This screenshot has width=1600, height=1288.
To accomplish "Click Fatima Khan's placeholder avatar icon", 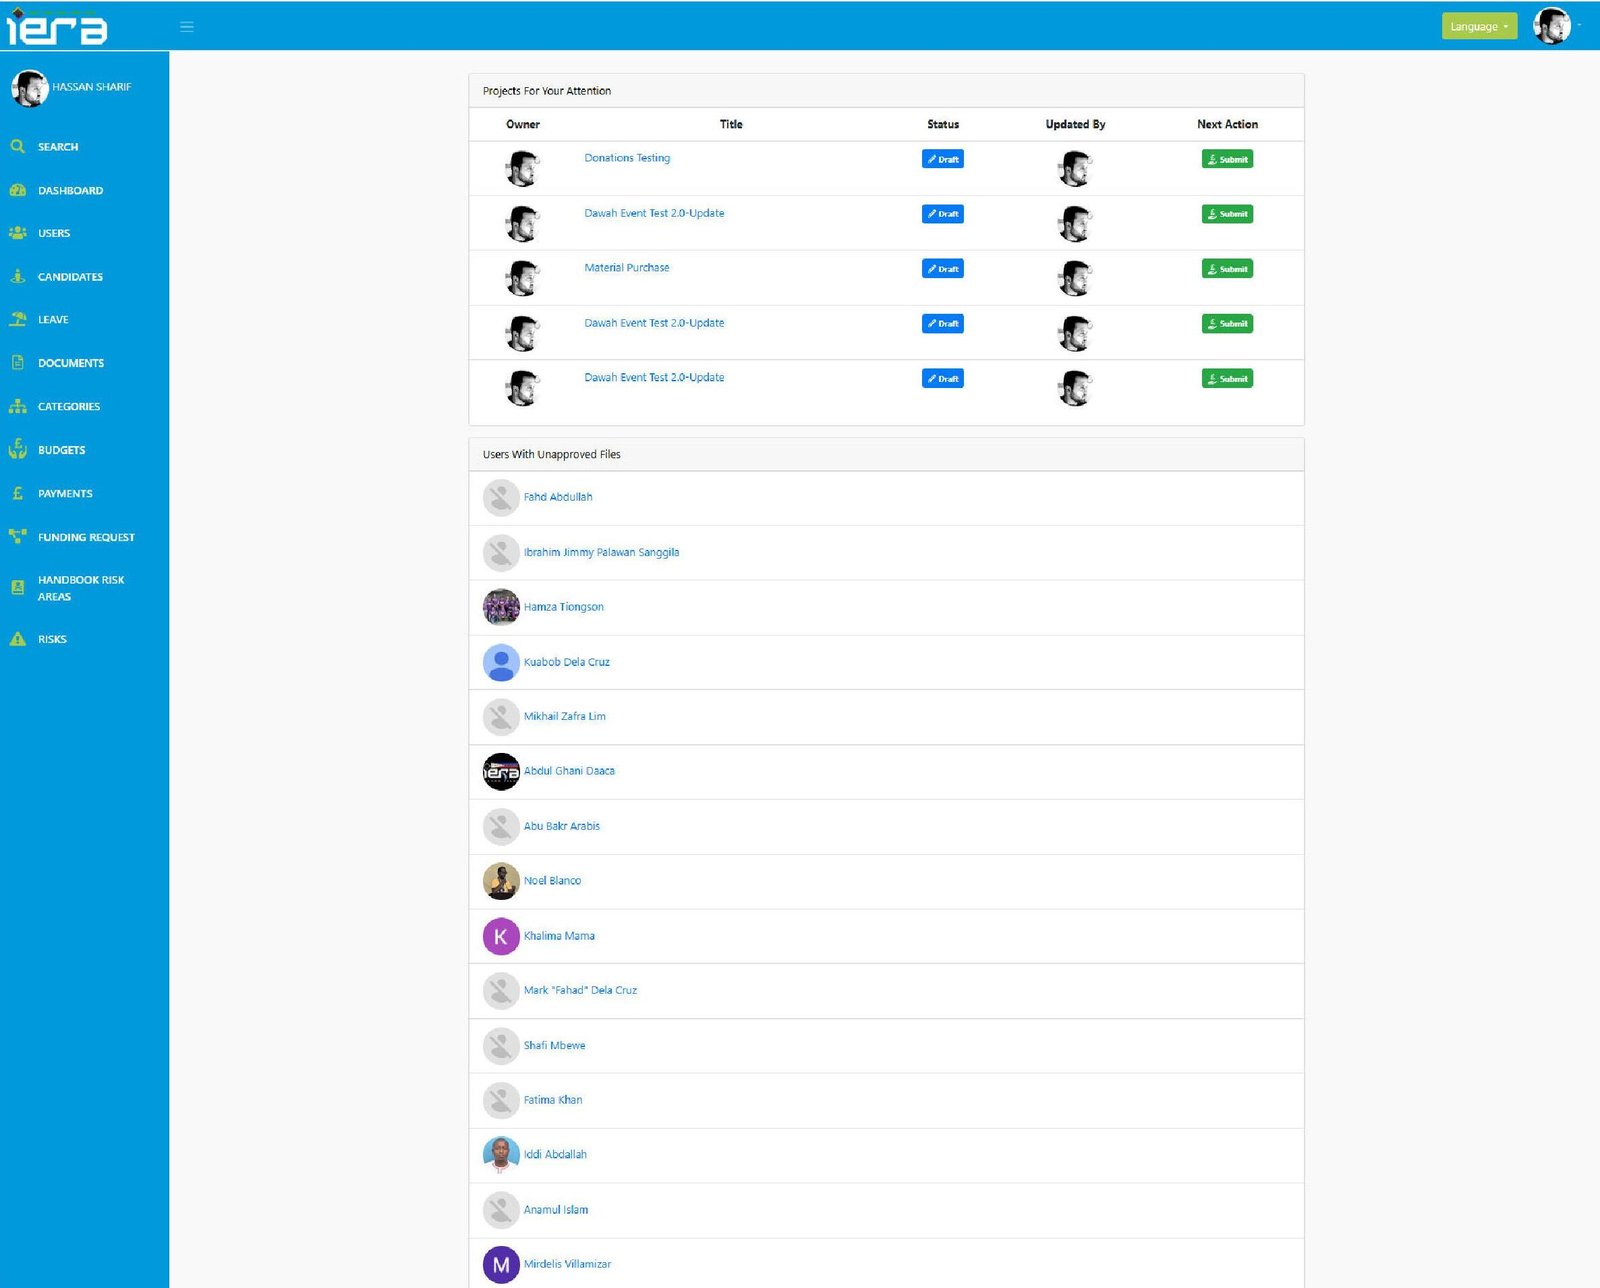I will (x=501, y=1100).
